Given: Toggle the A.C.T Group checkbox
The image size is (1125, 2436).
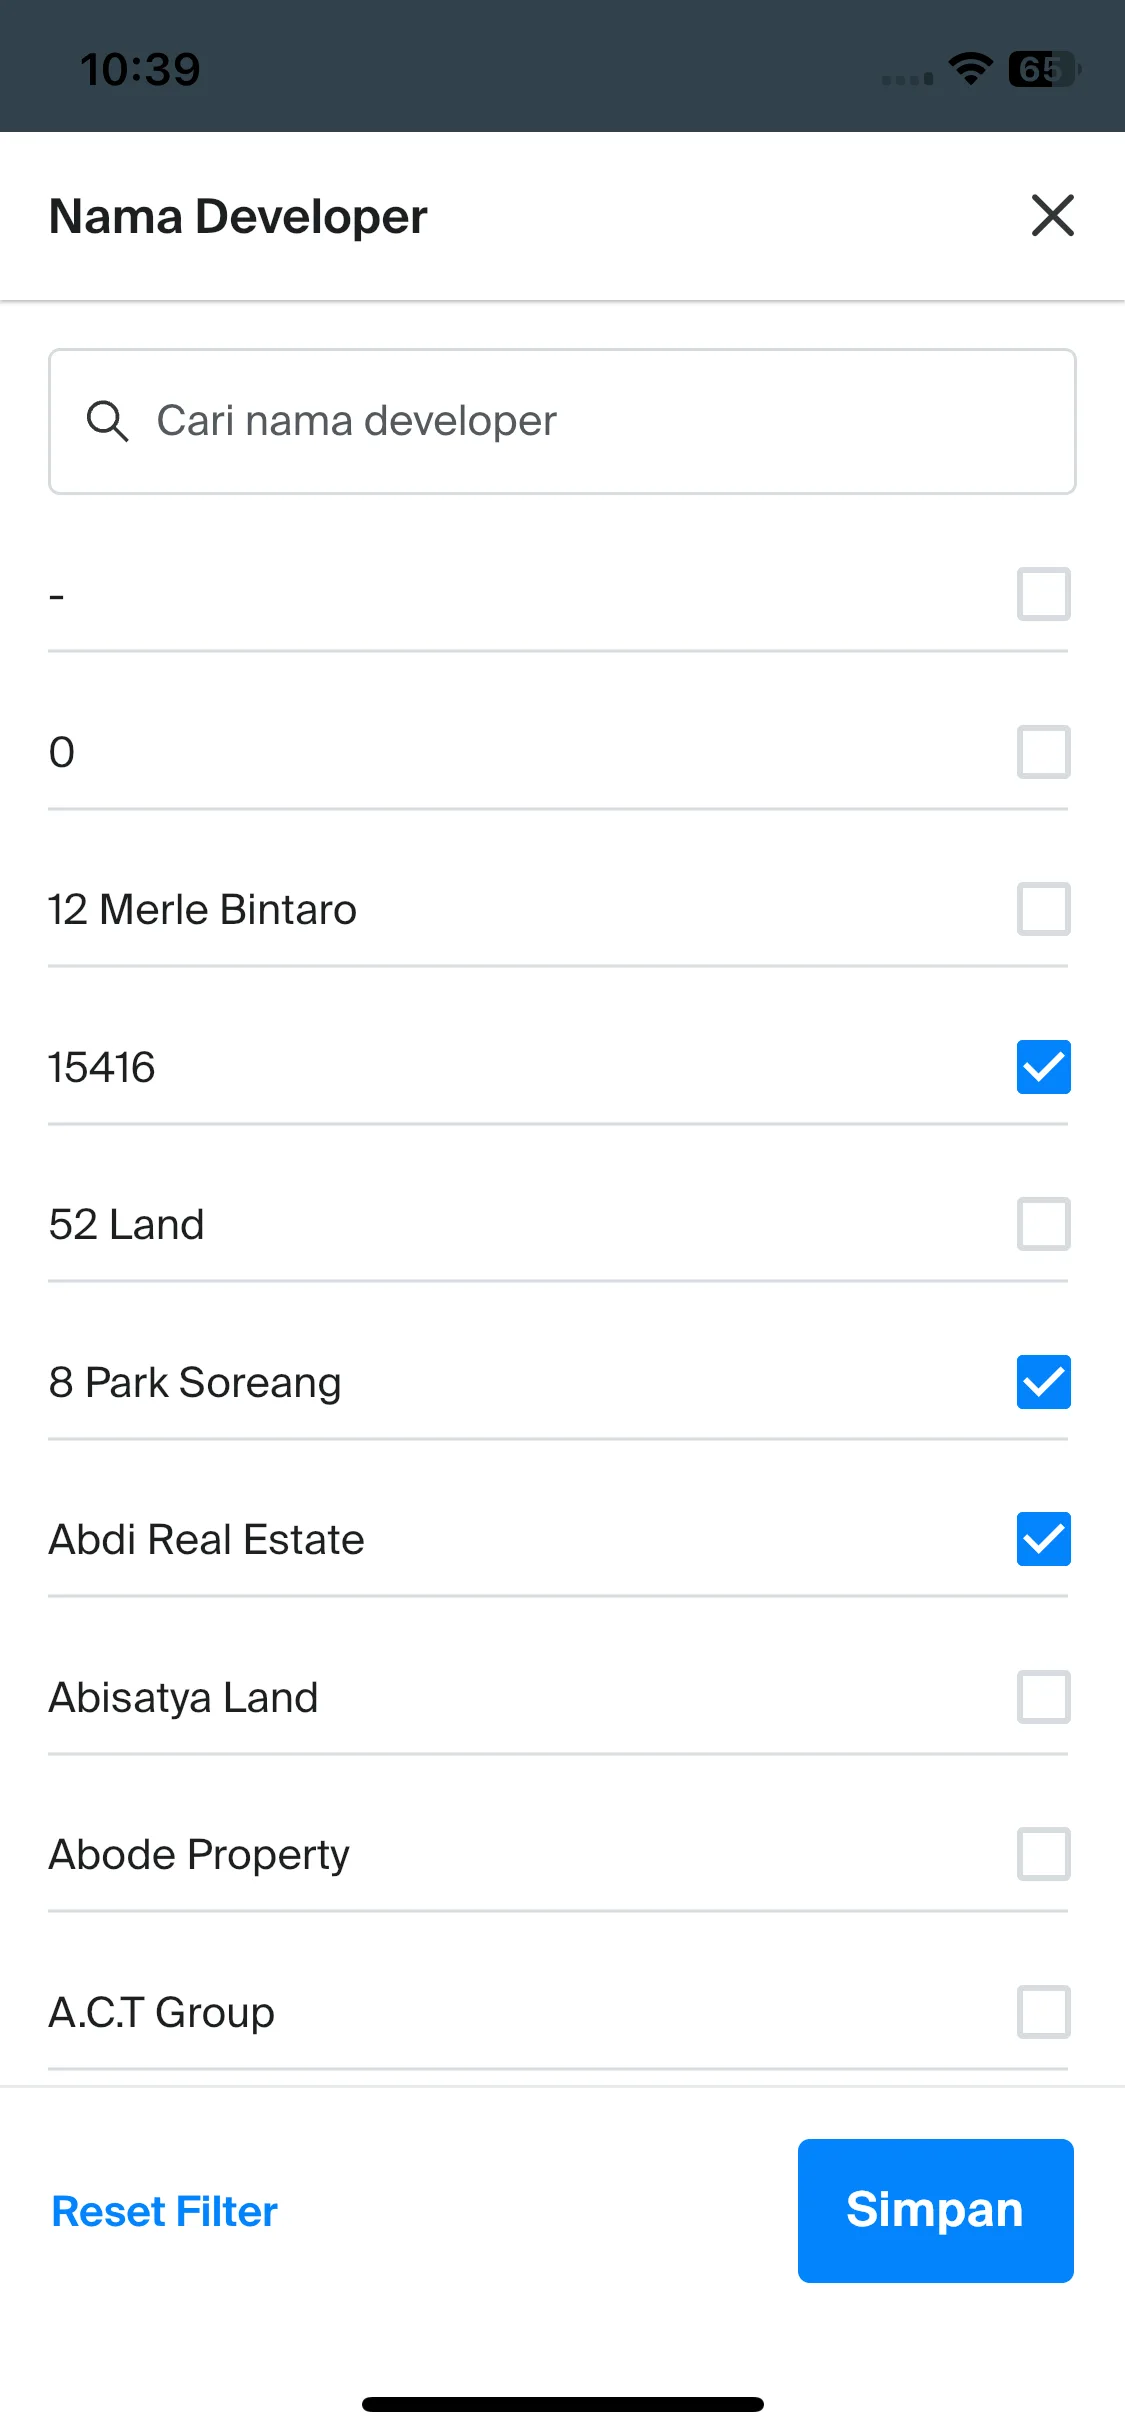Looking at the screenshot, I should click(x=1043, y=2012).
